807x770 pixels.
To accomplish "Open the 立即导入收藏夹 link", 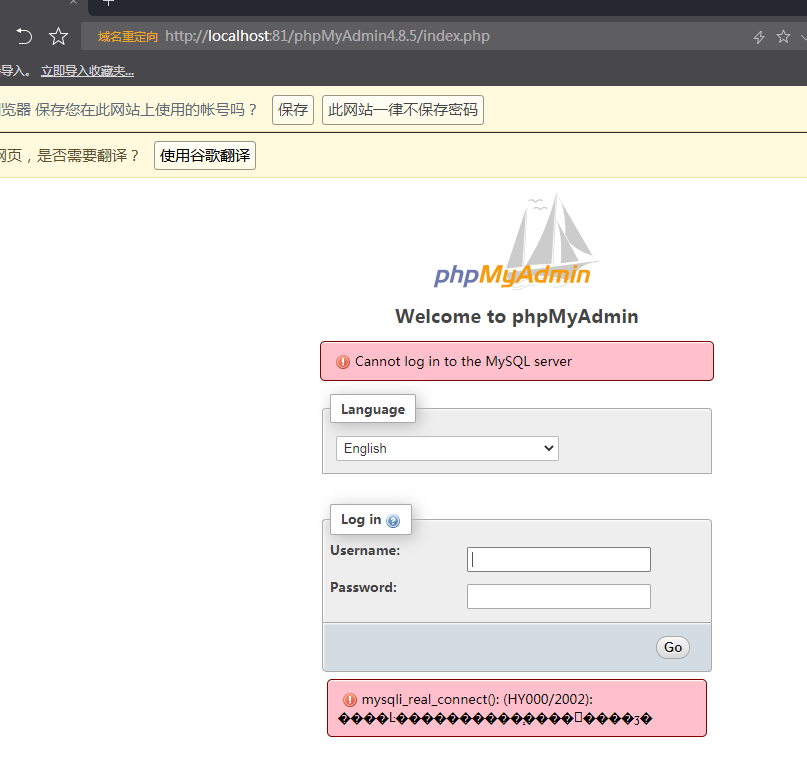I will pos(87,71).
